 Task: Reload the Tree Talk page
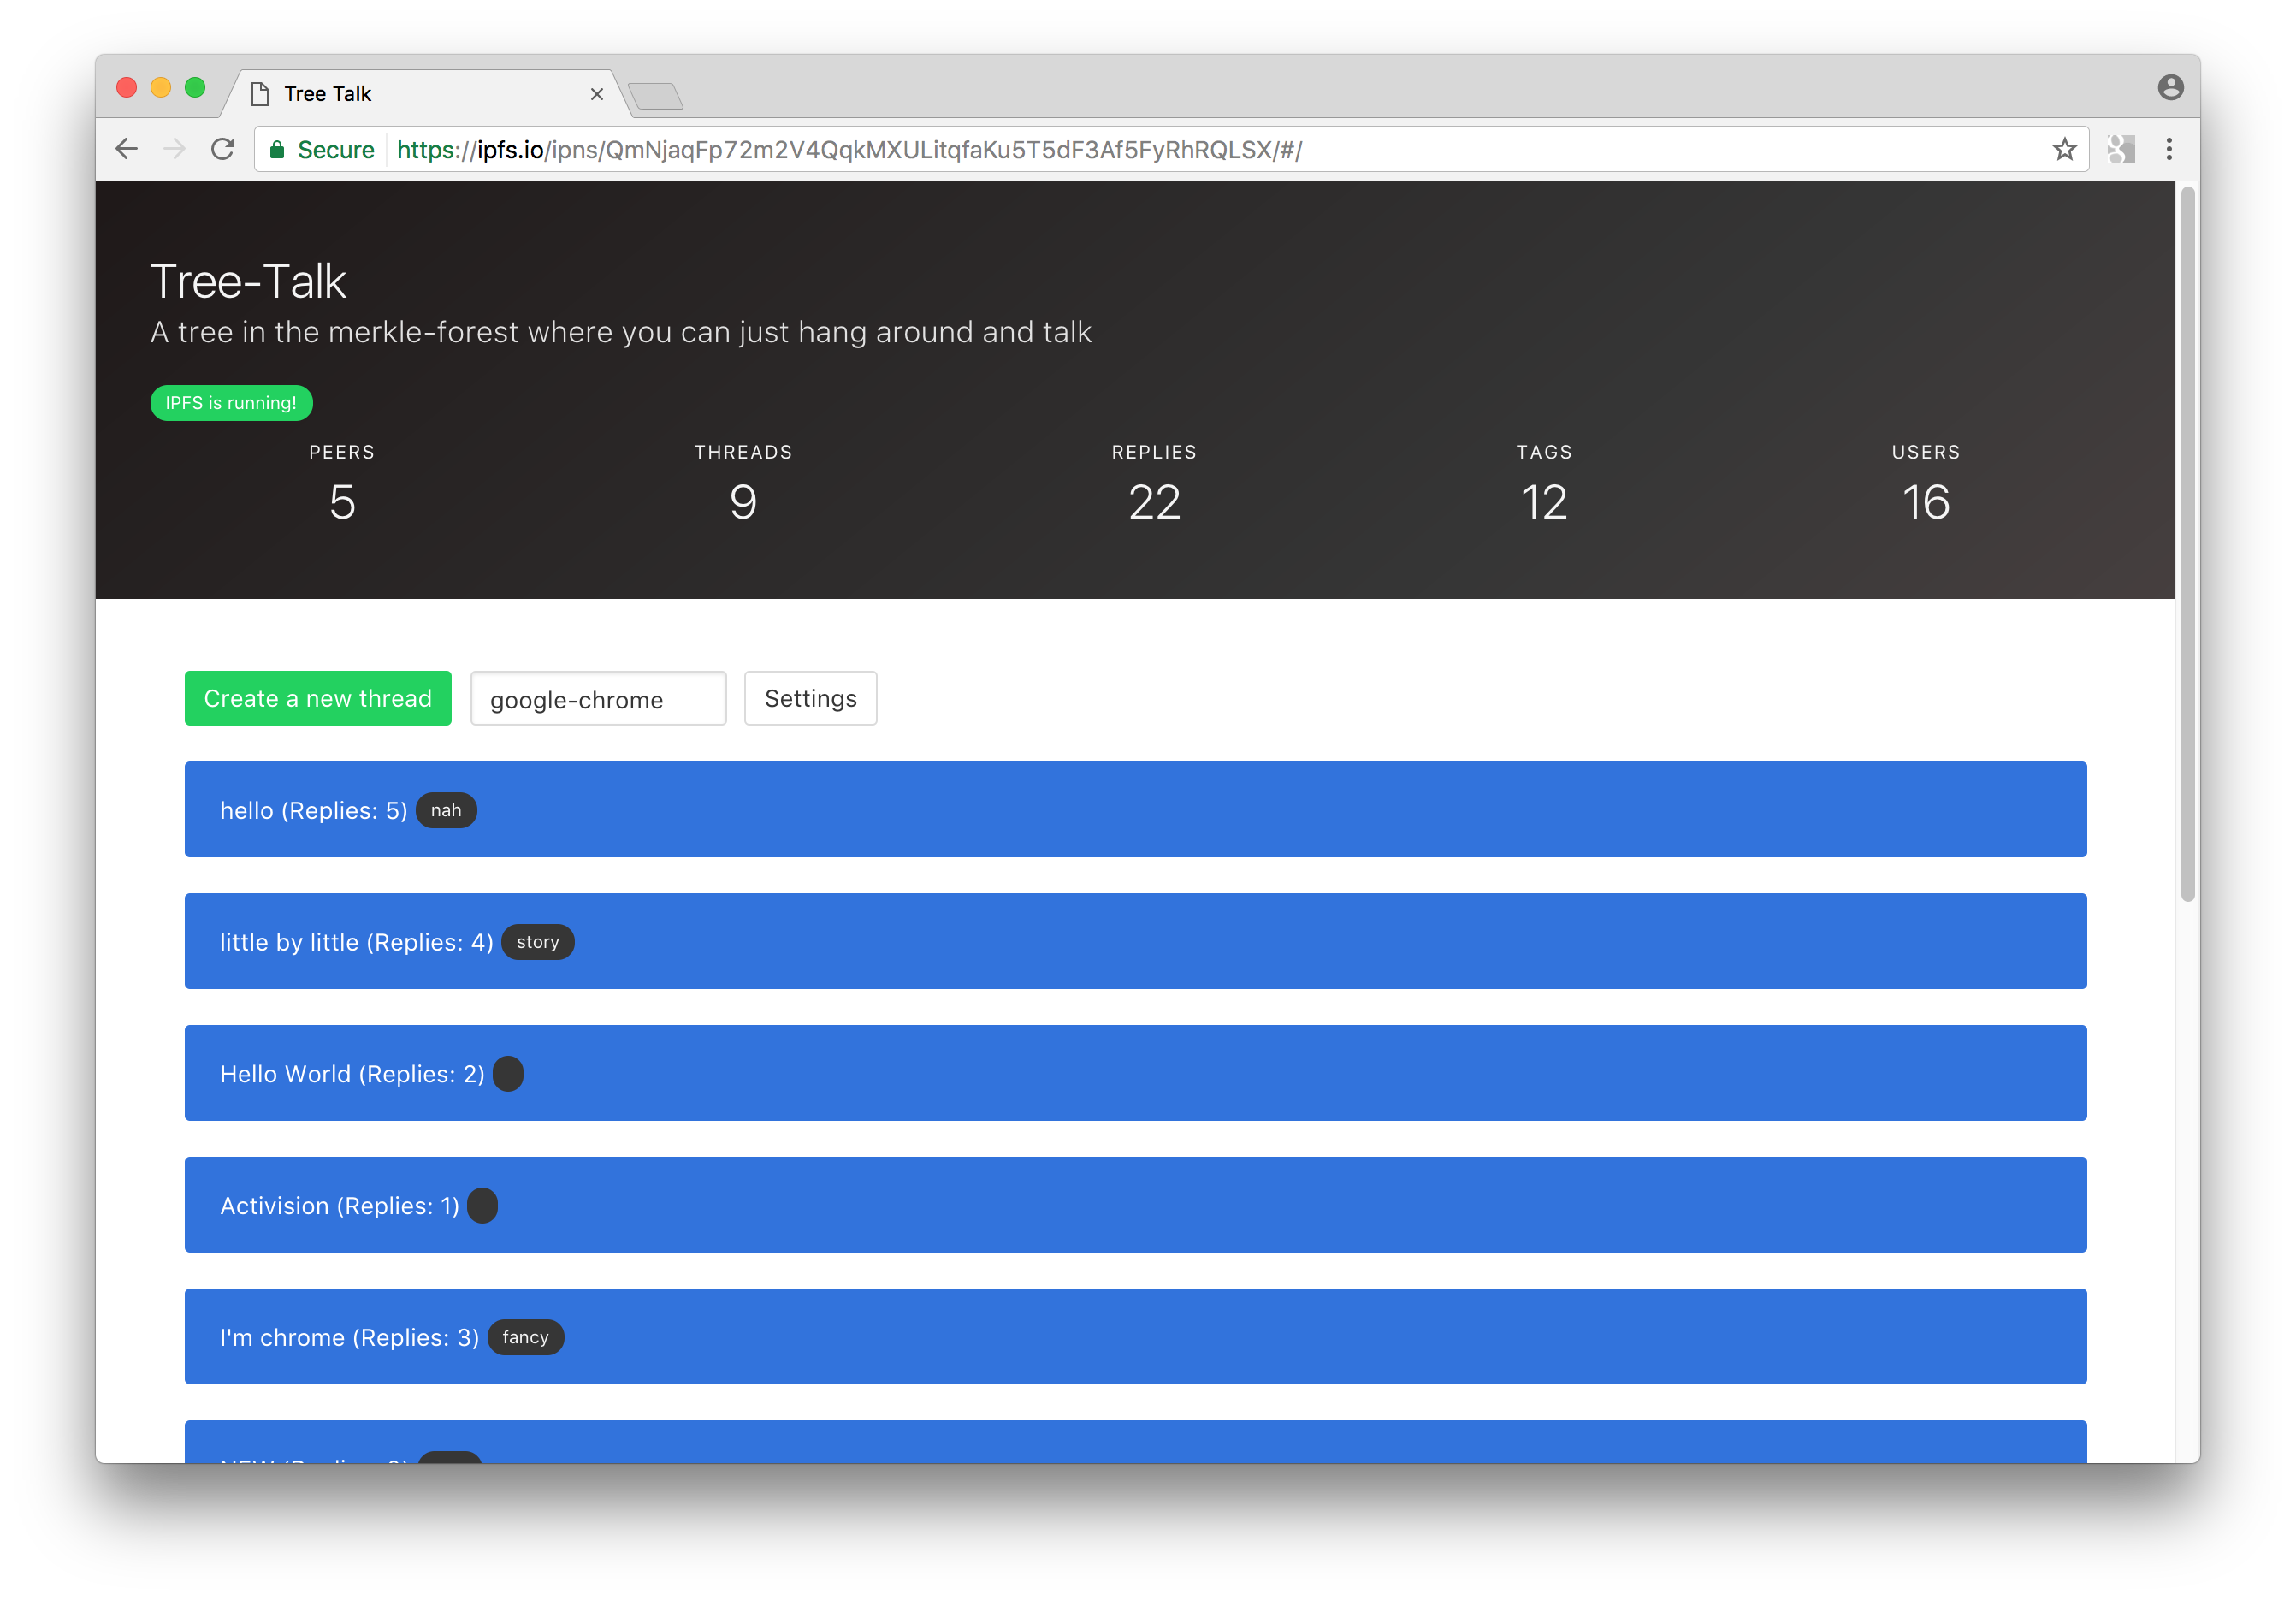tap(223, 150)
